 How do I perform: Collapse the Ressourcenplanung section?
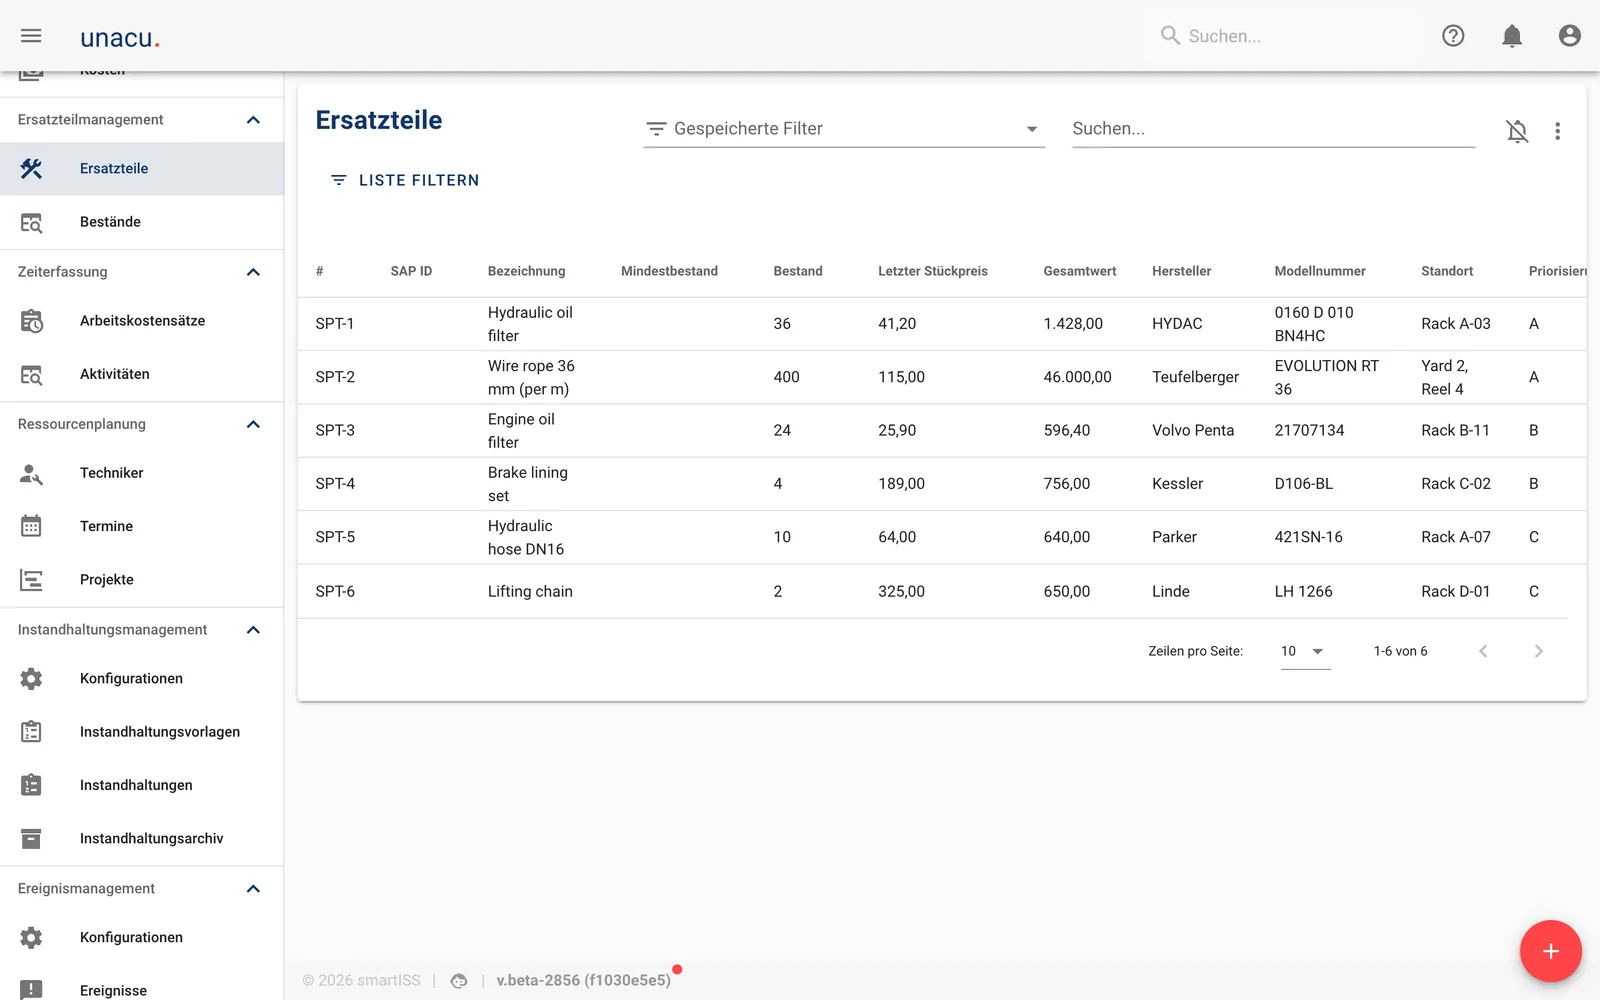pyautogui.click(x=253, y=424)
